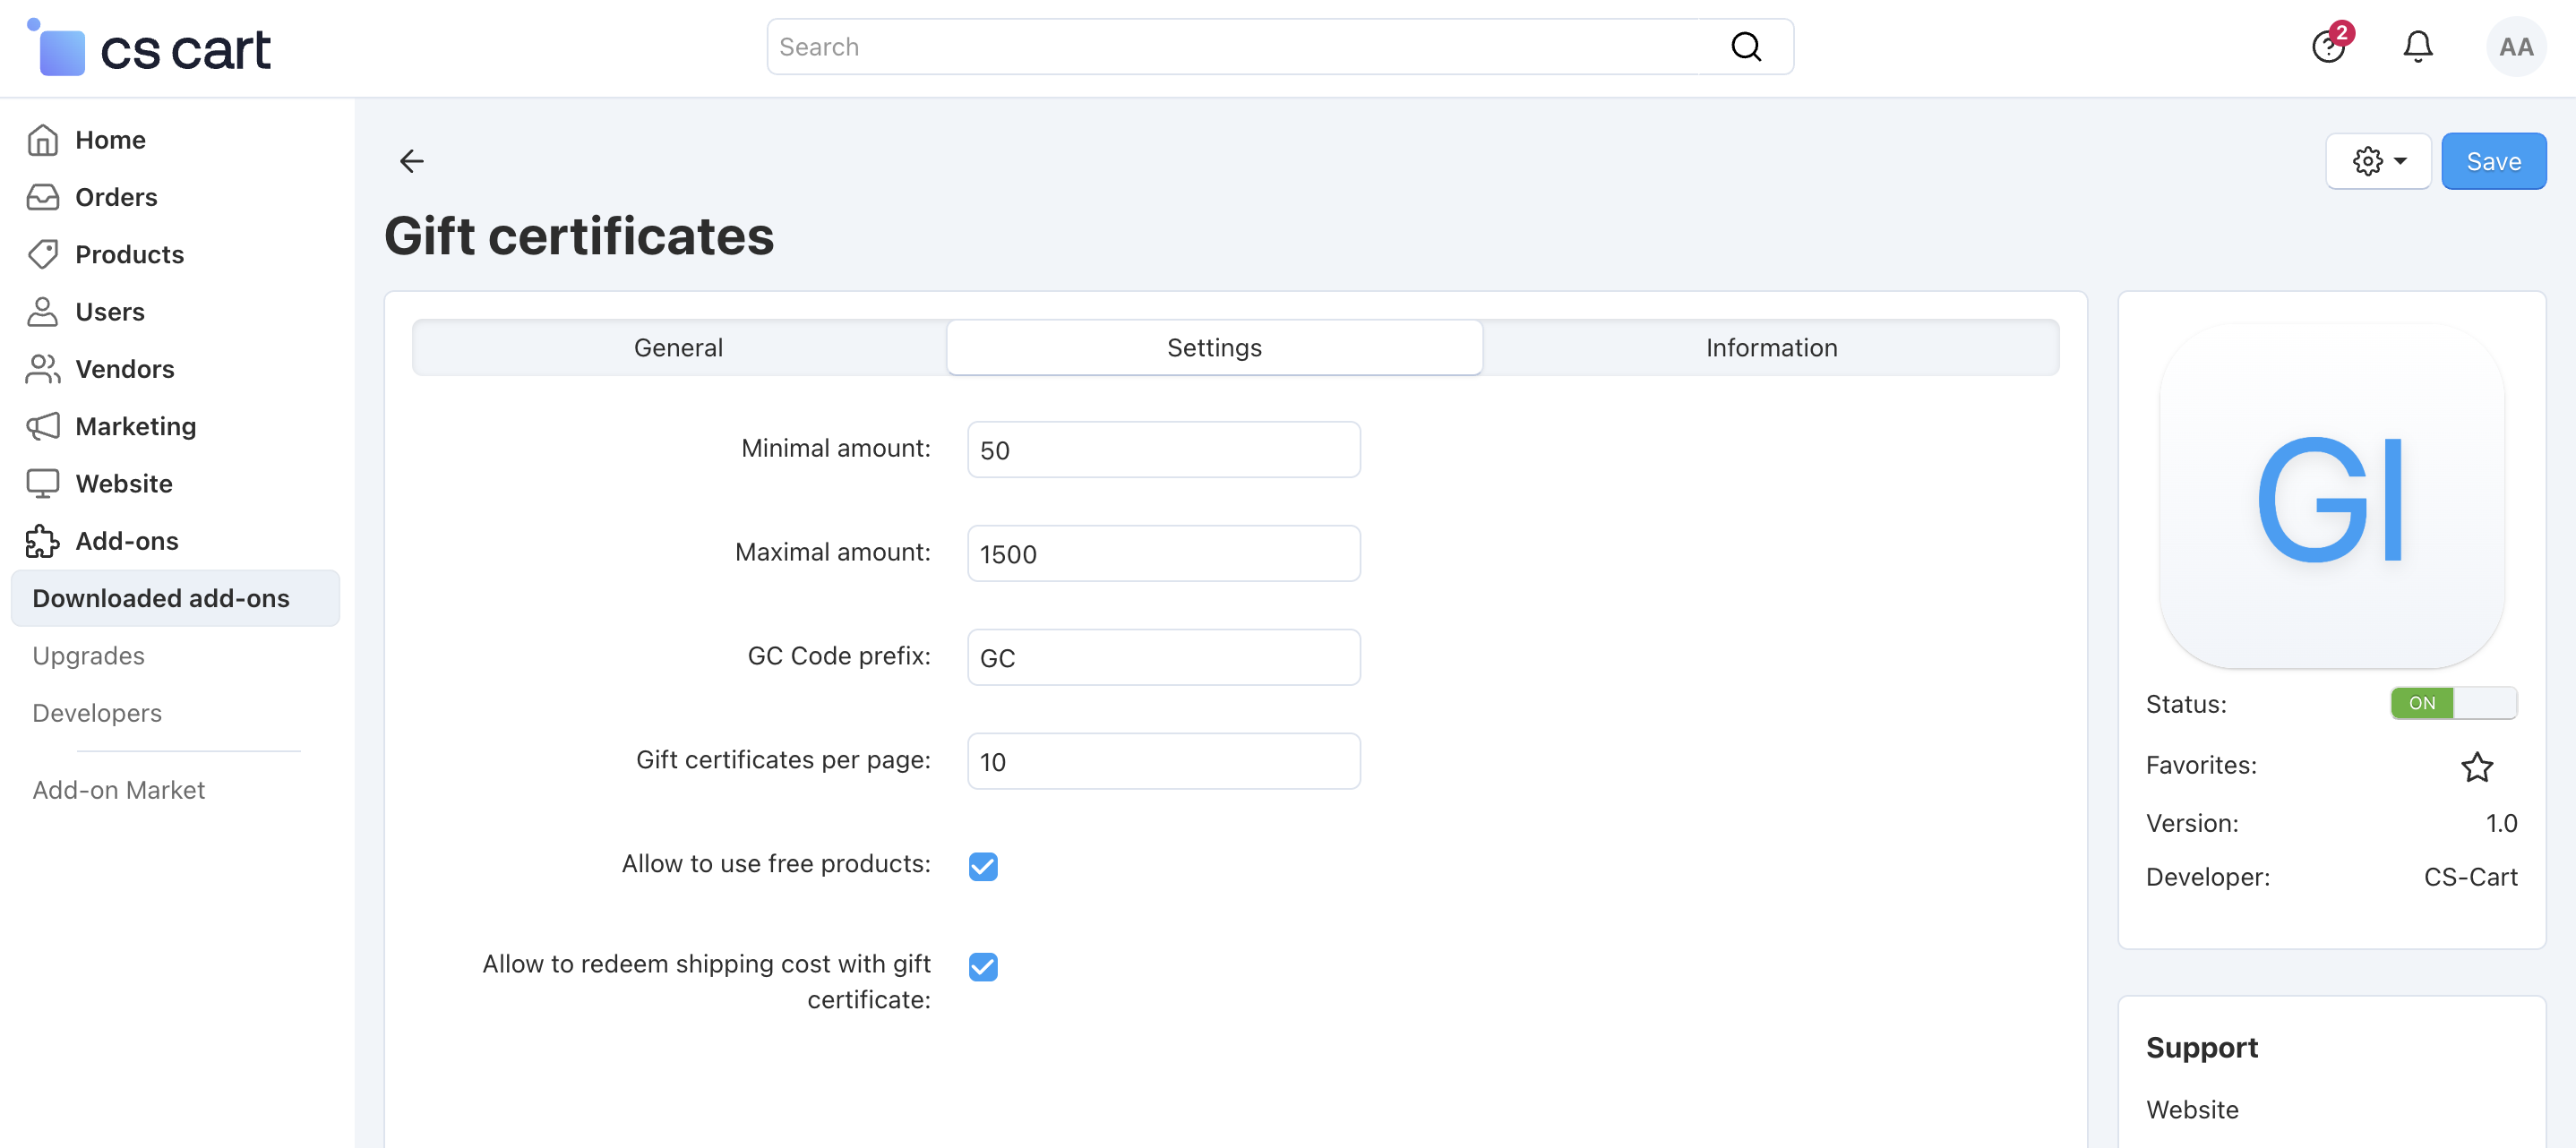Screen dimensions: 2576x1148
Task: Click the search magnifier icon
Action: click(1746, 47)
